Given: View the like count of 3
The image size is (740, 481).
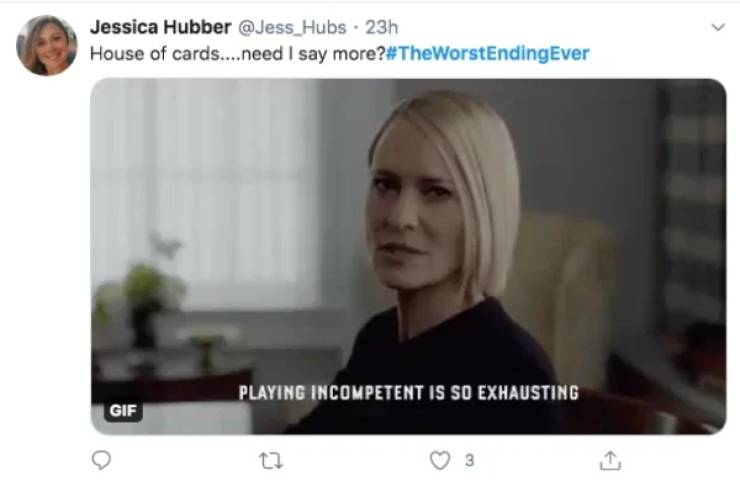Looking at the screenshot, I should coord(469,460).
